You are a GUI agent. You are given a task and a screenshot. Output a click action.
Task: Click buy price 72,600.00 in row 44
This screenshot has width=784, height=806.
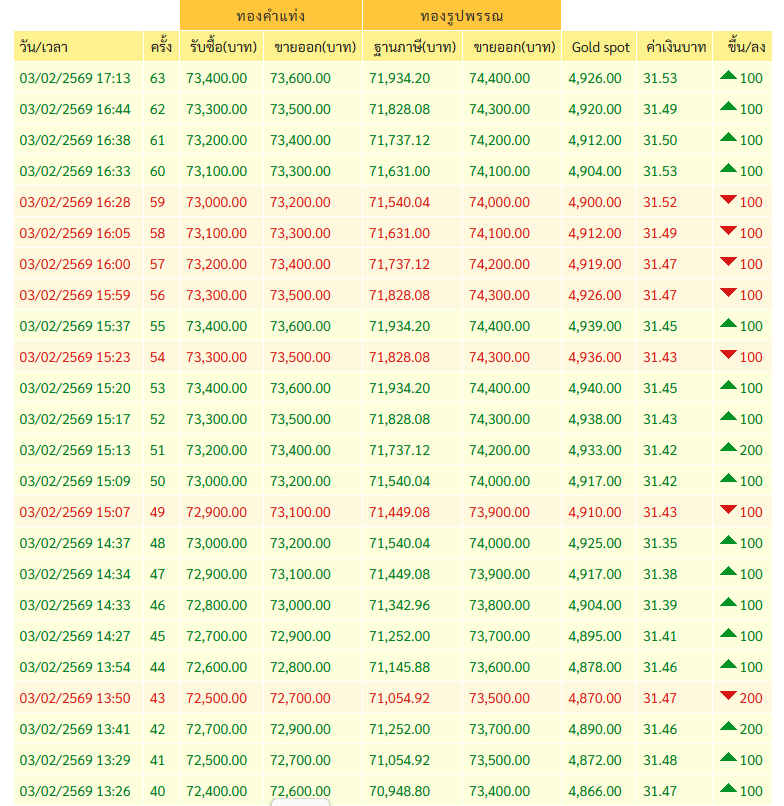pyautogui.click(x=216, y=667)
